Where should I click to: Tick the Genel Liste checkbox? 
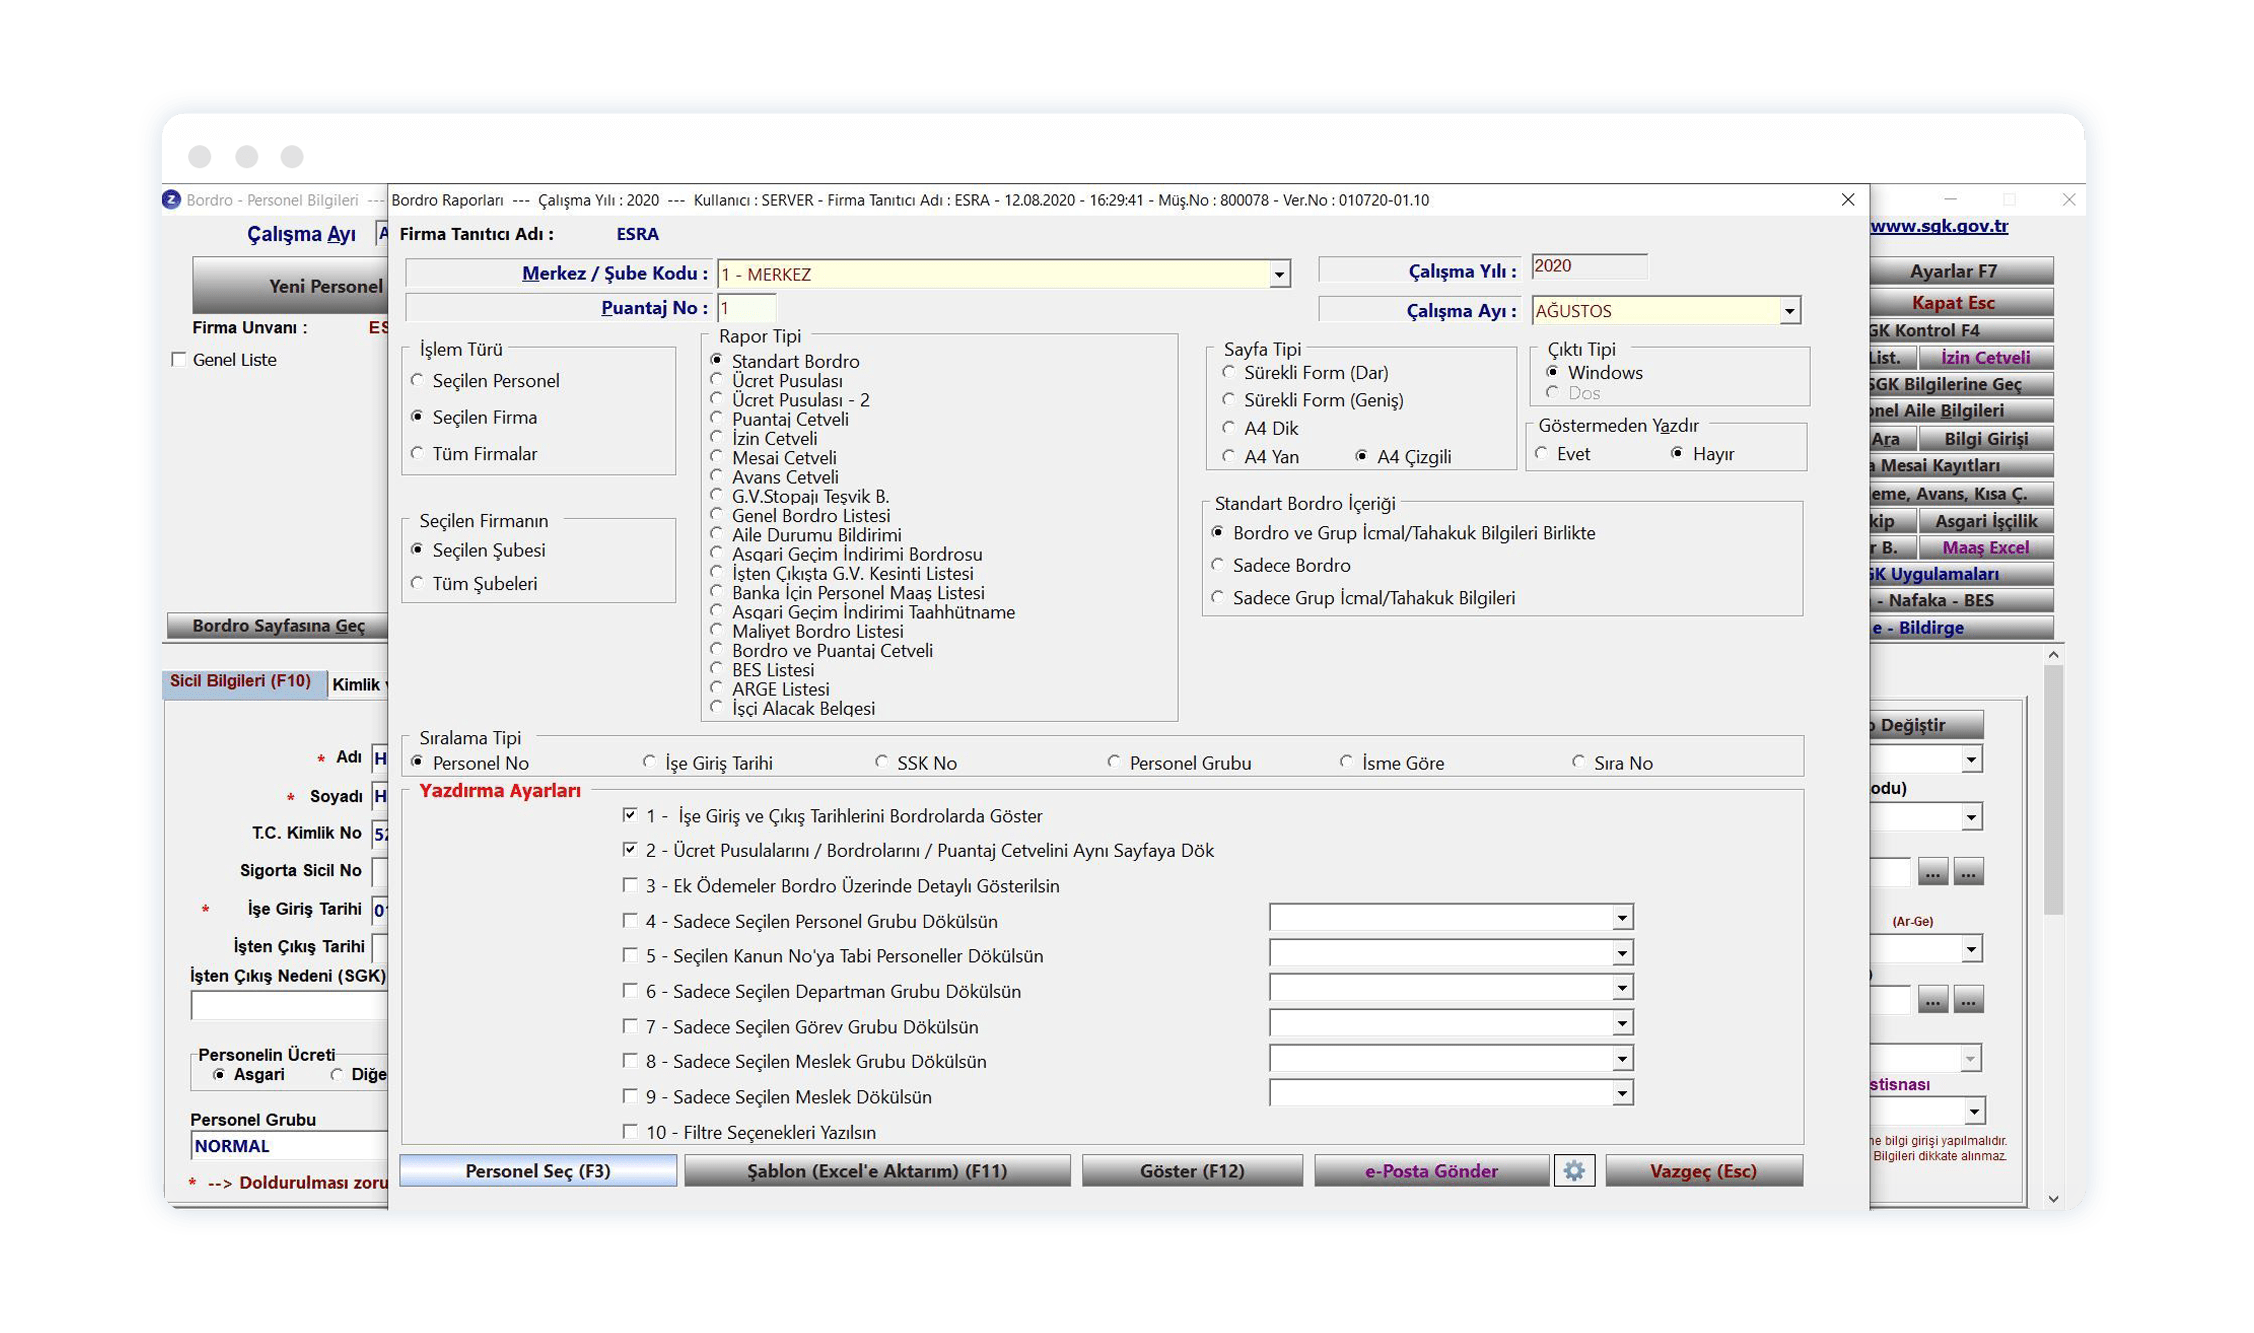point(179,359)
